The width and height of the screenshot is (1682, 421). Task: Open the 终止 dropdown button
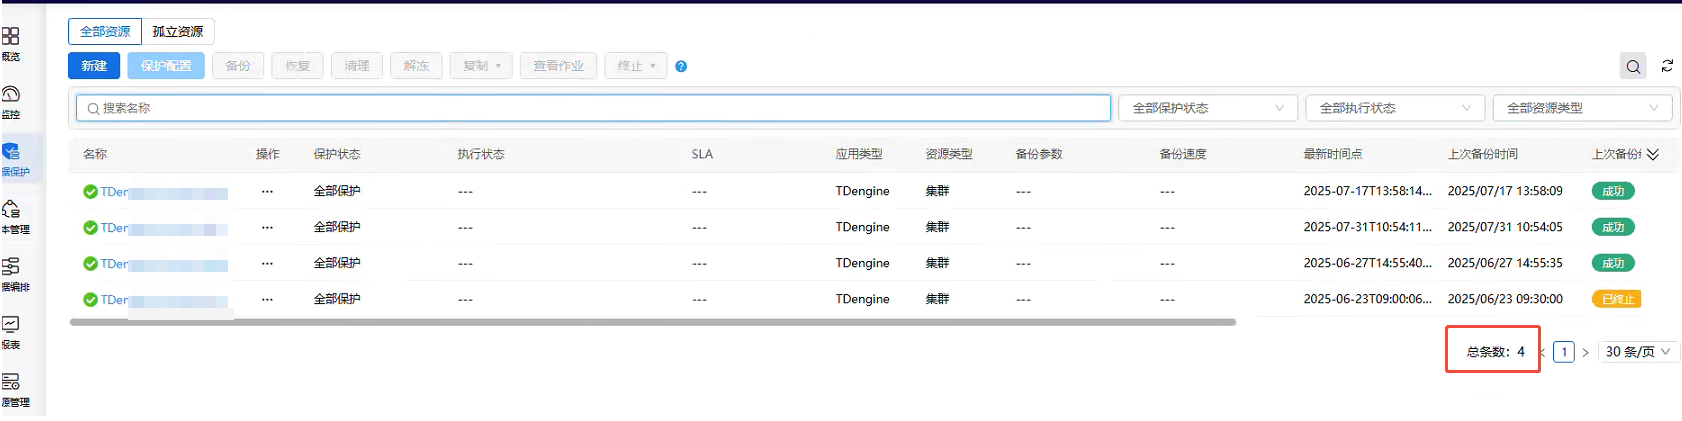pos(636,66)
